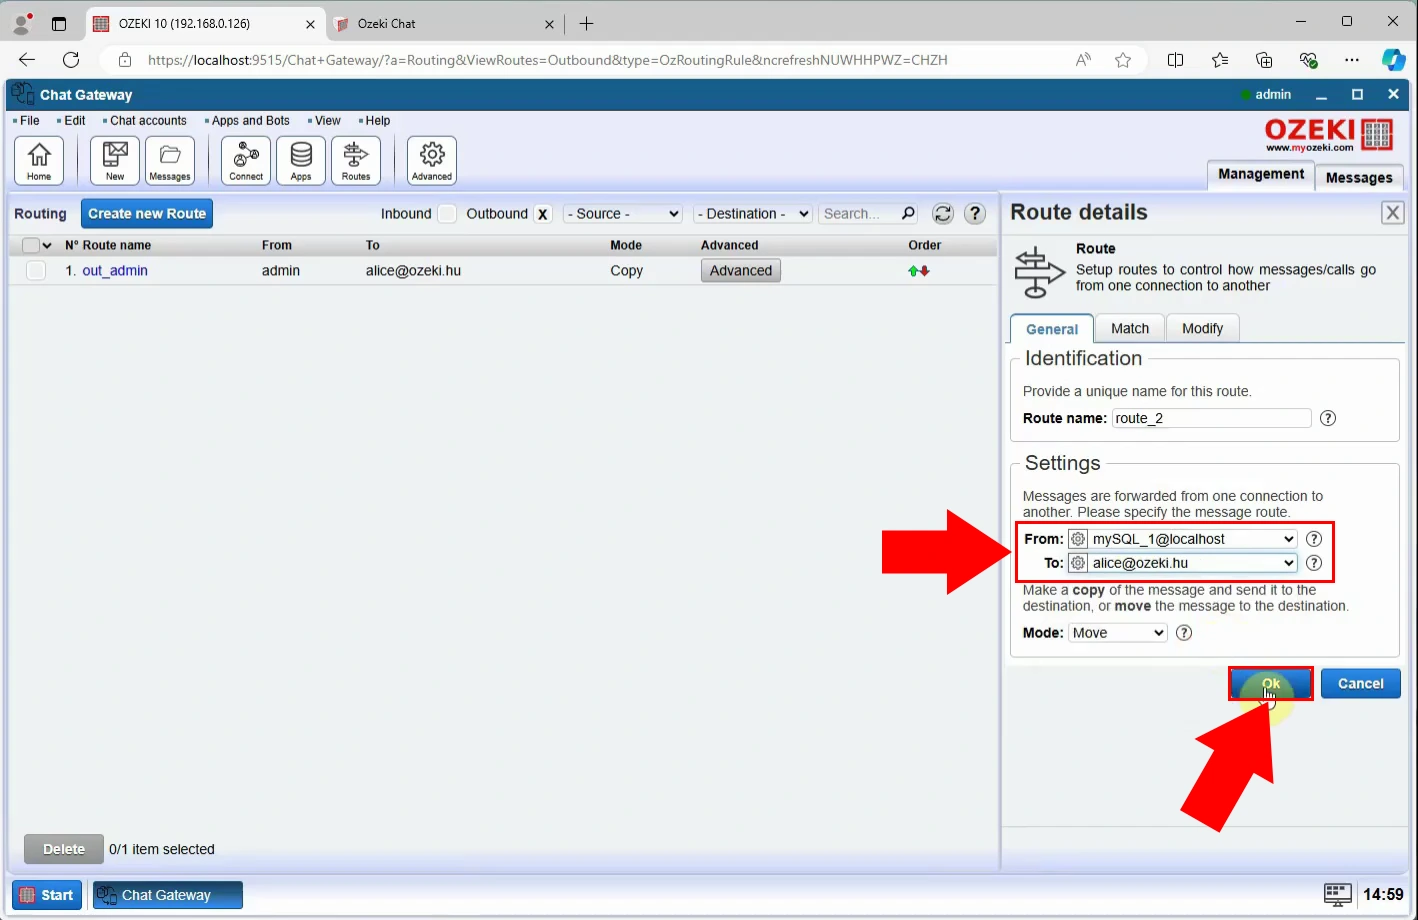Open the Advanced gear toolbar icon
Image resolution: width=1418 pixels, height=920 pixels.
point(432,160)
